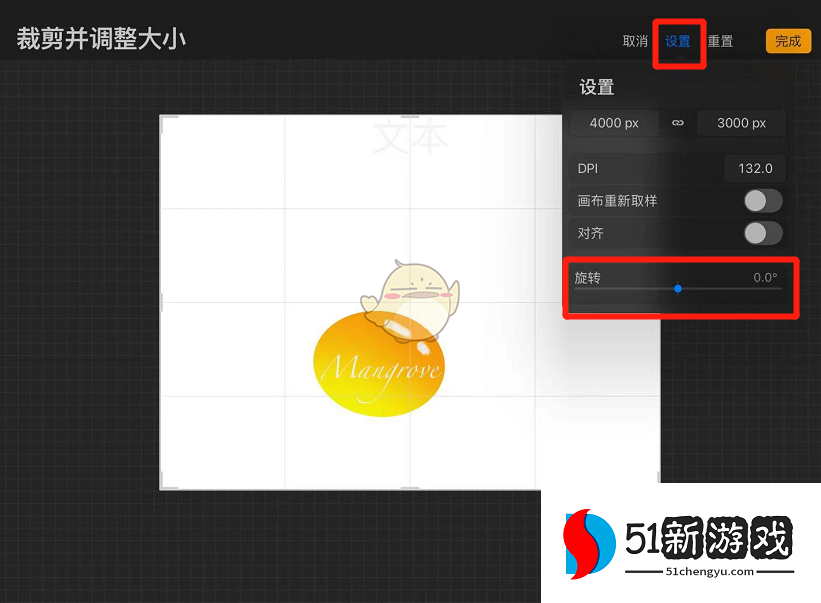Click the top-left crop boundary handle
The height and width of the screenshot is (603, 821).
161,118
